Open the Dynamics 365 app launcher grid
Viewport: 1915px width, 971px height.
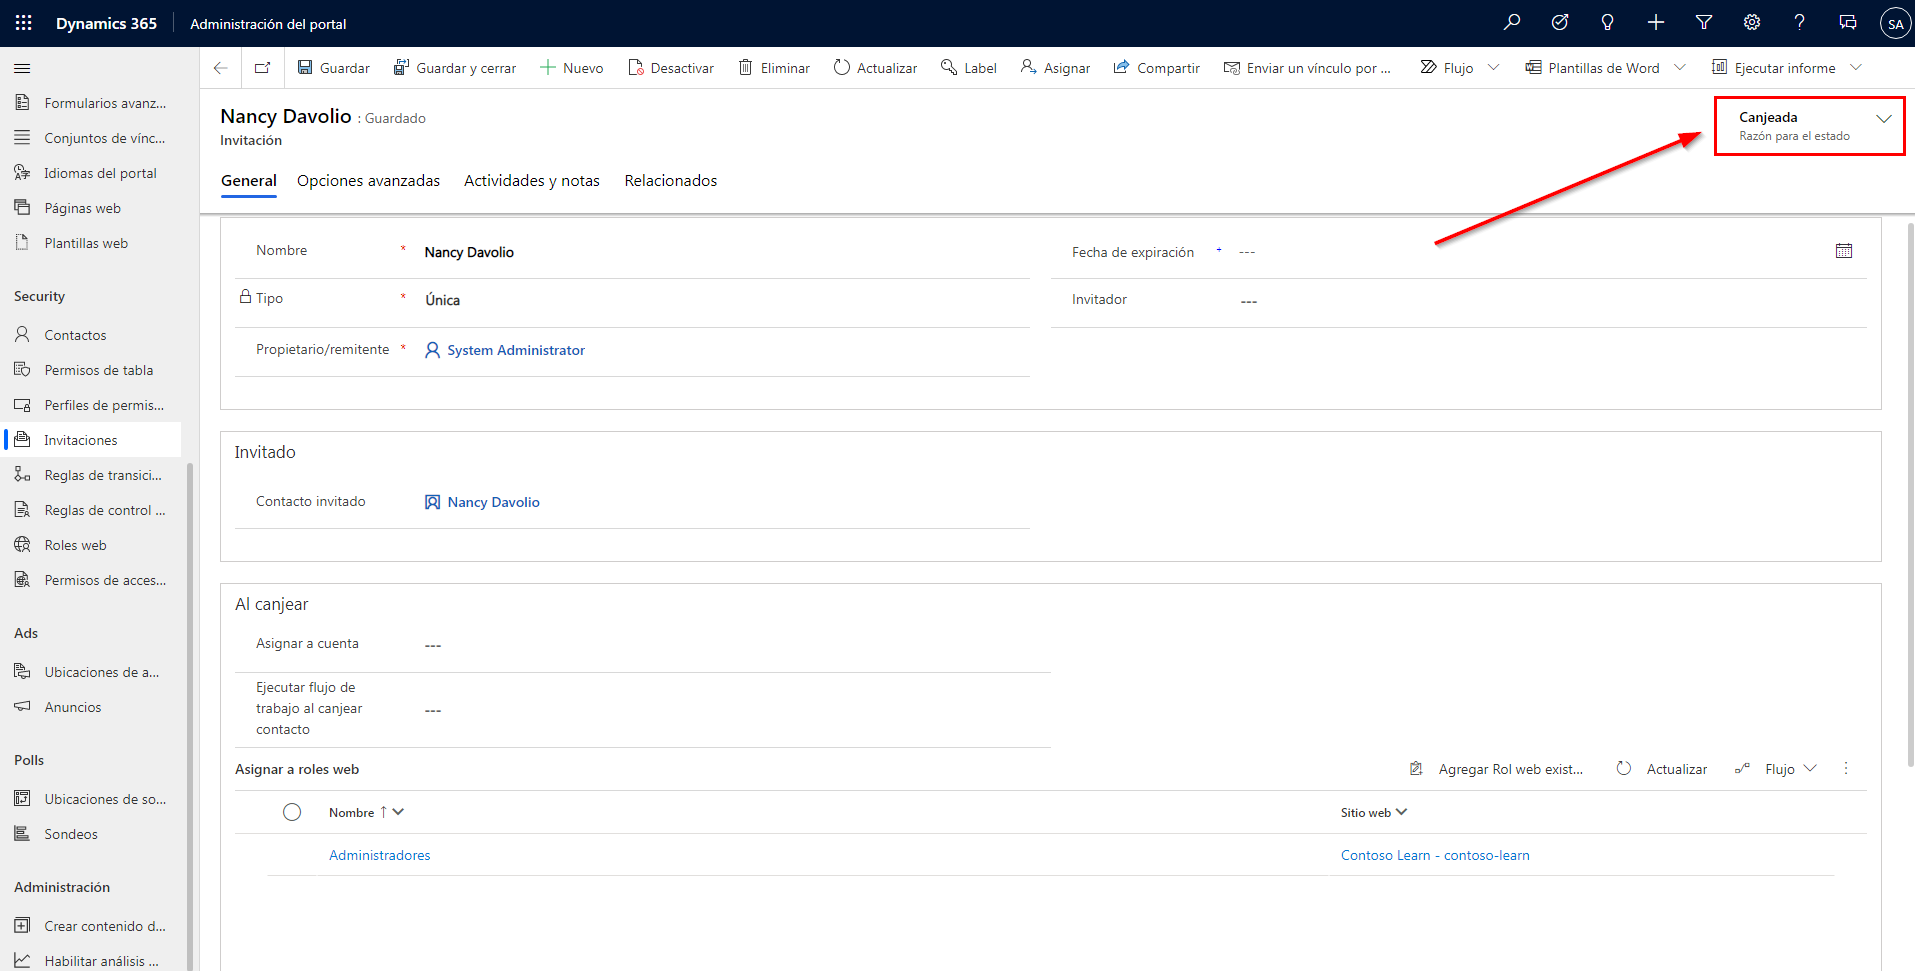point(24,23)
